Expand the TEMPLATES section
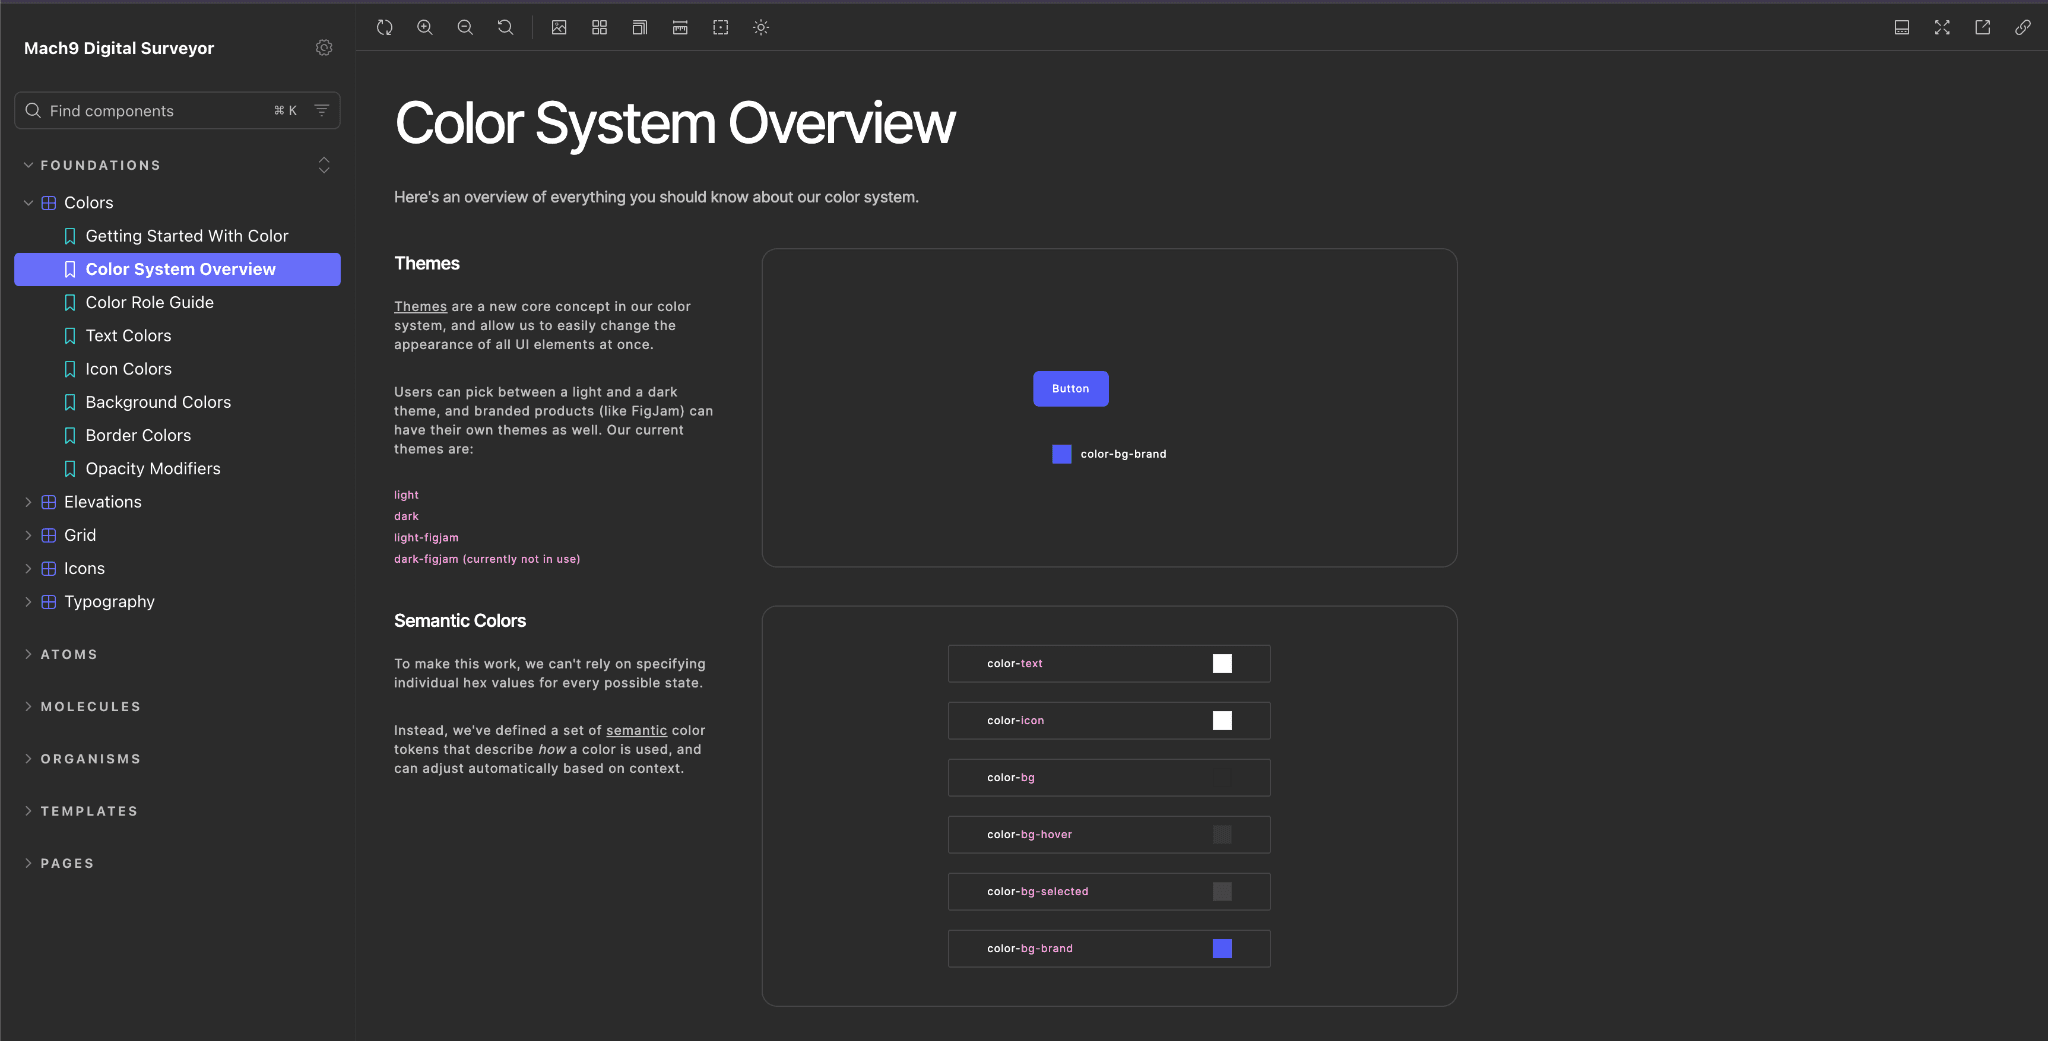Viewport: 2048px width, 1041px height. click(80, 811)
